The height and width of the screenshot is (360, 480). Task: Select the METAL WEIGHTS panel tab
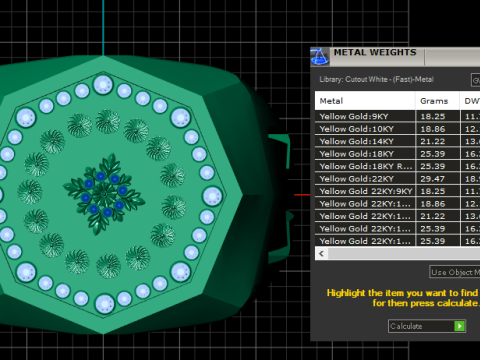375,53
